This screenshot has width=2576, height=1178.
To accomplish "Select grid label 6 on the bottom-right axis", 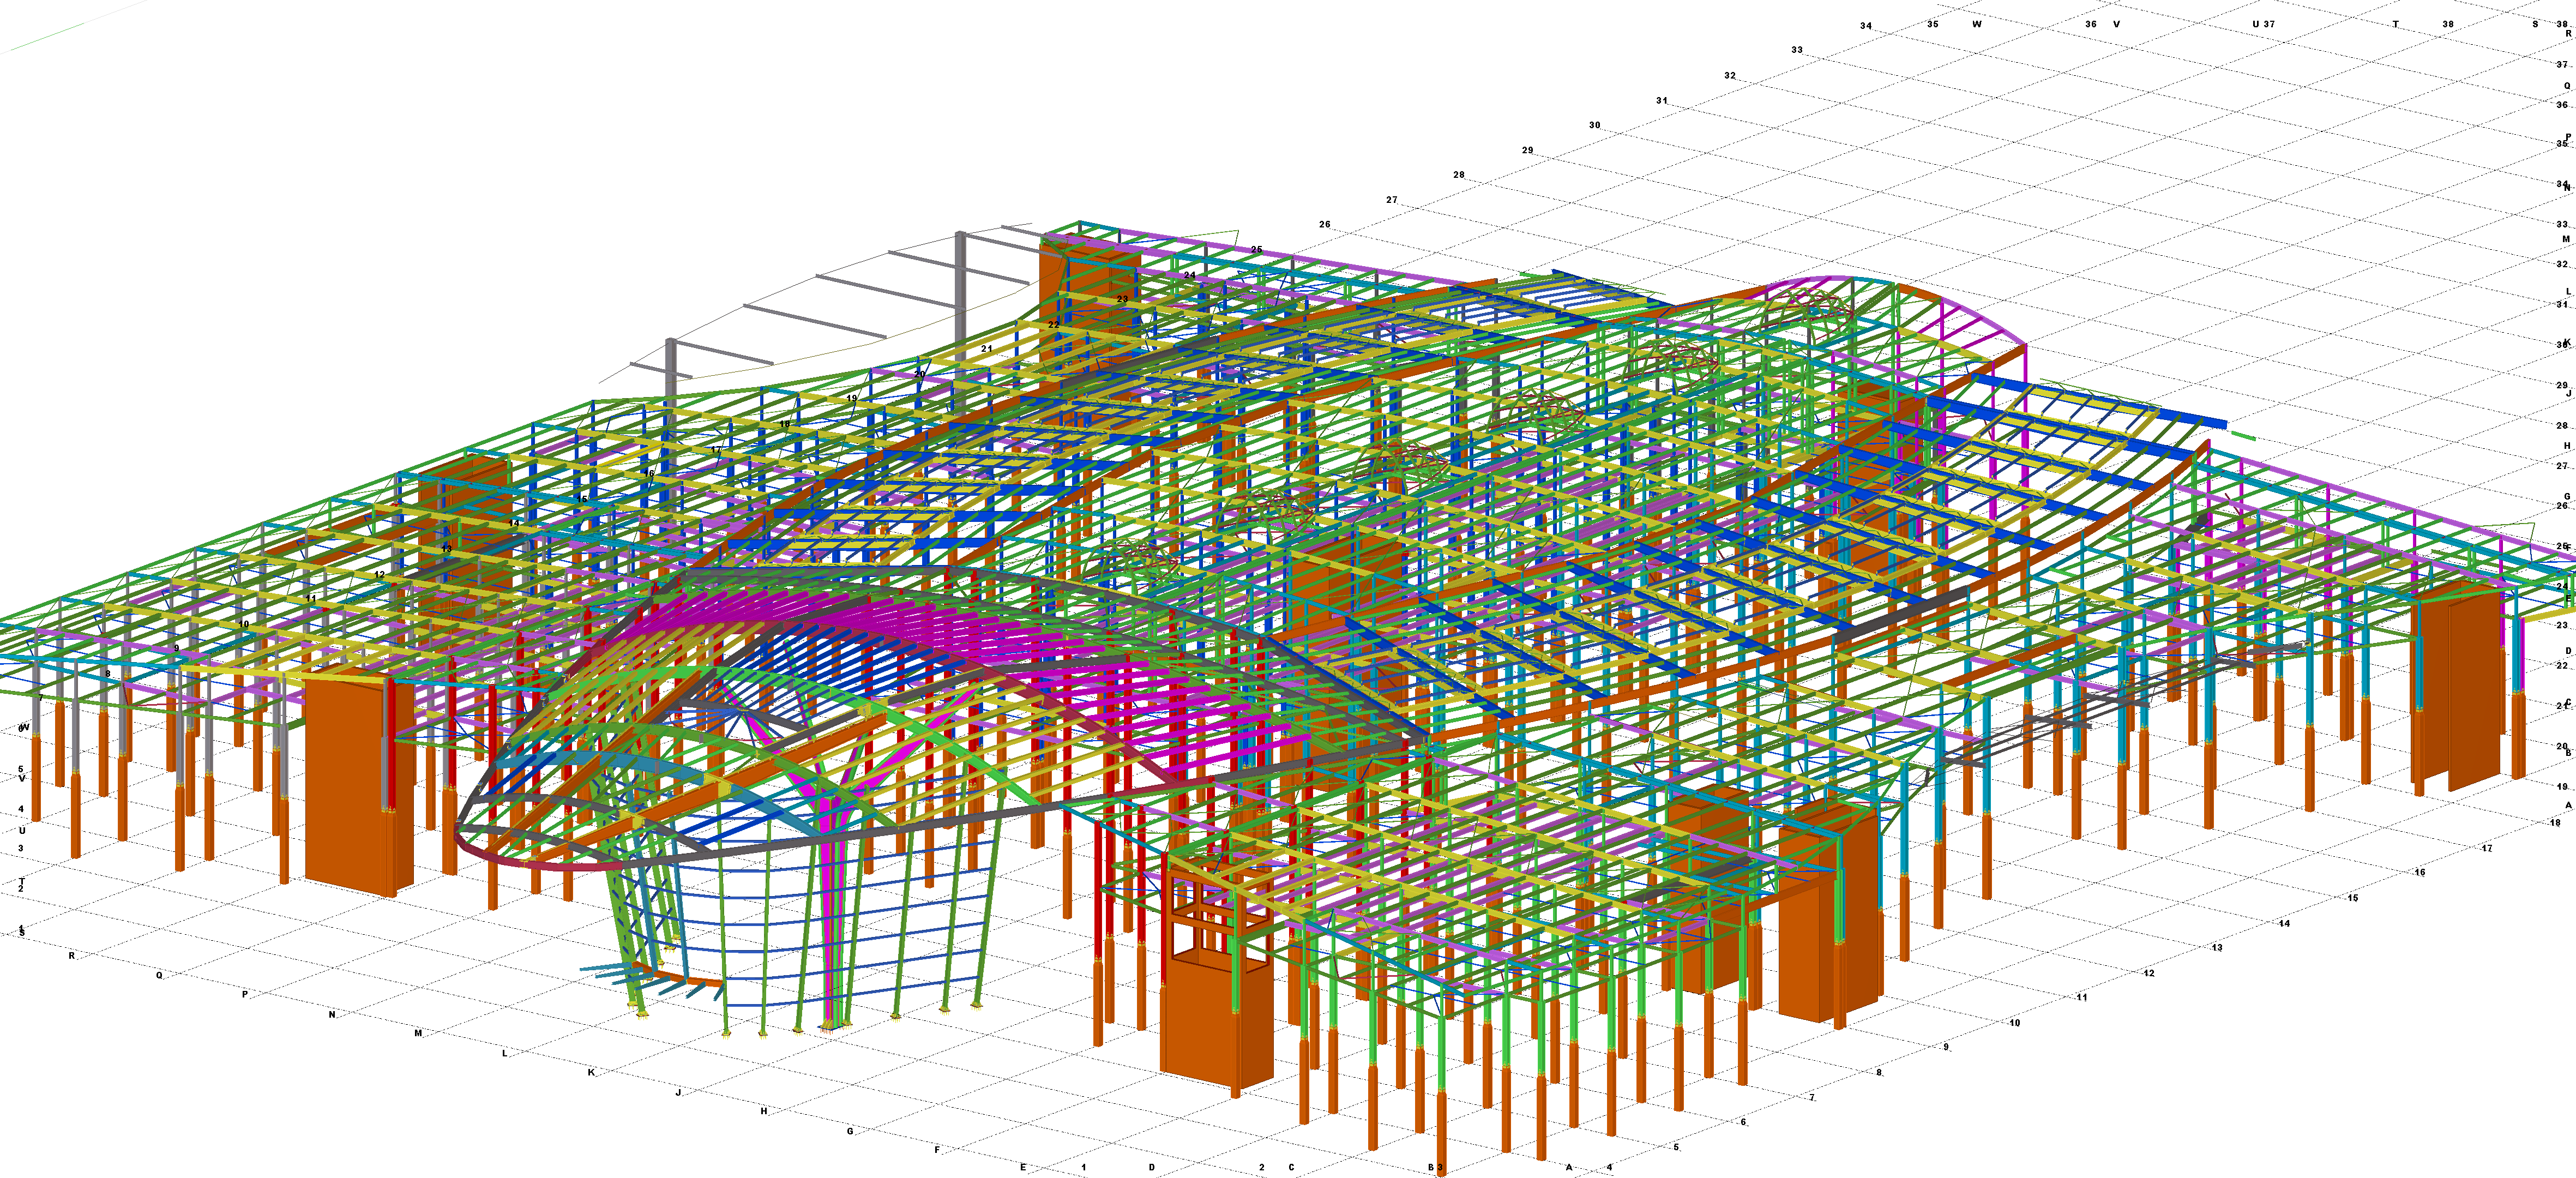I will [1743, 1122].
